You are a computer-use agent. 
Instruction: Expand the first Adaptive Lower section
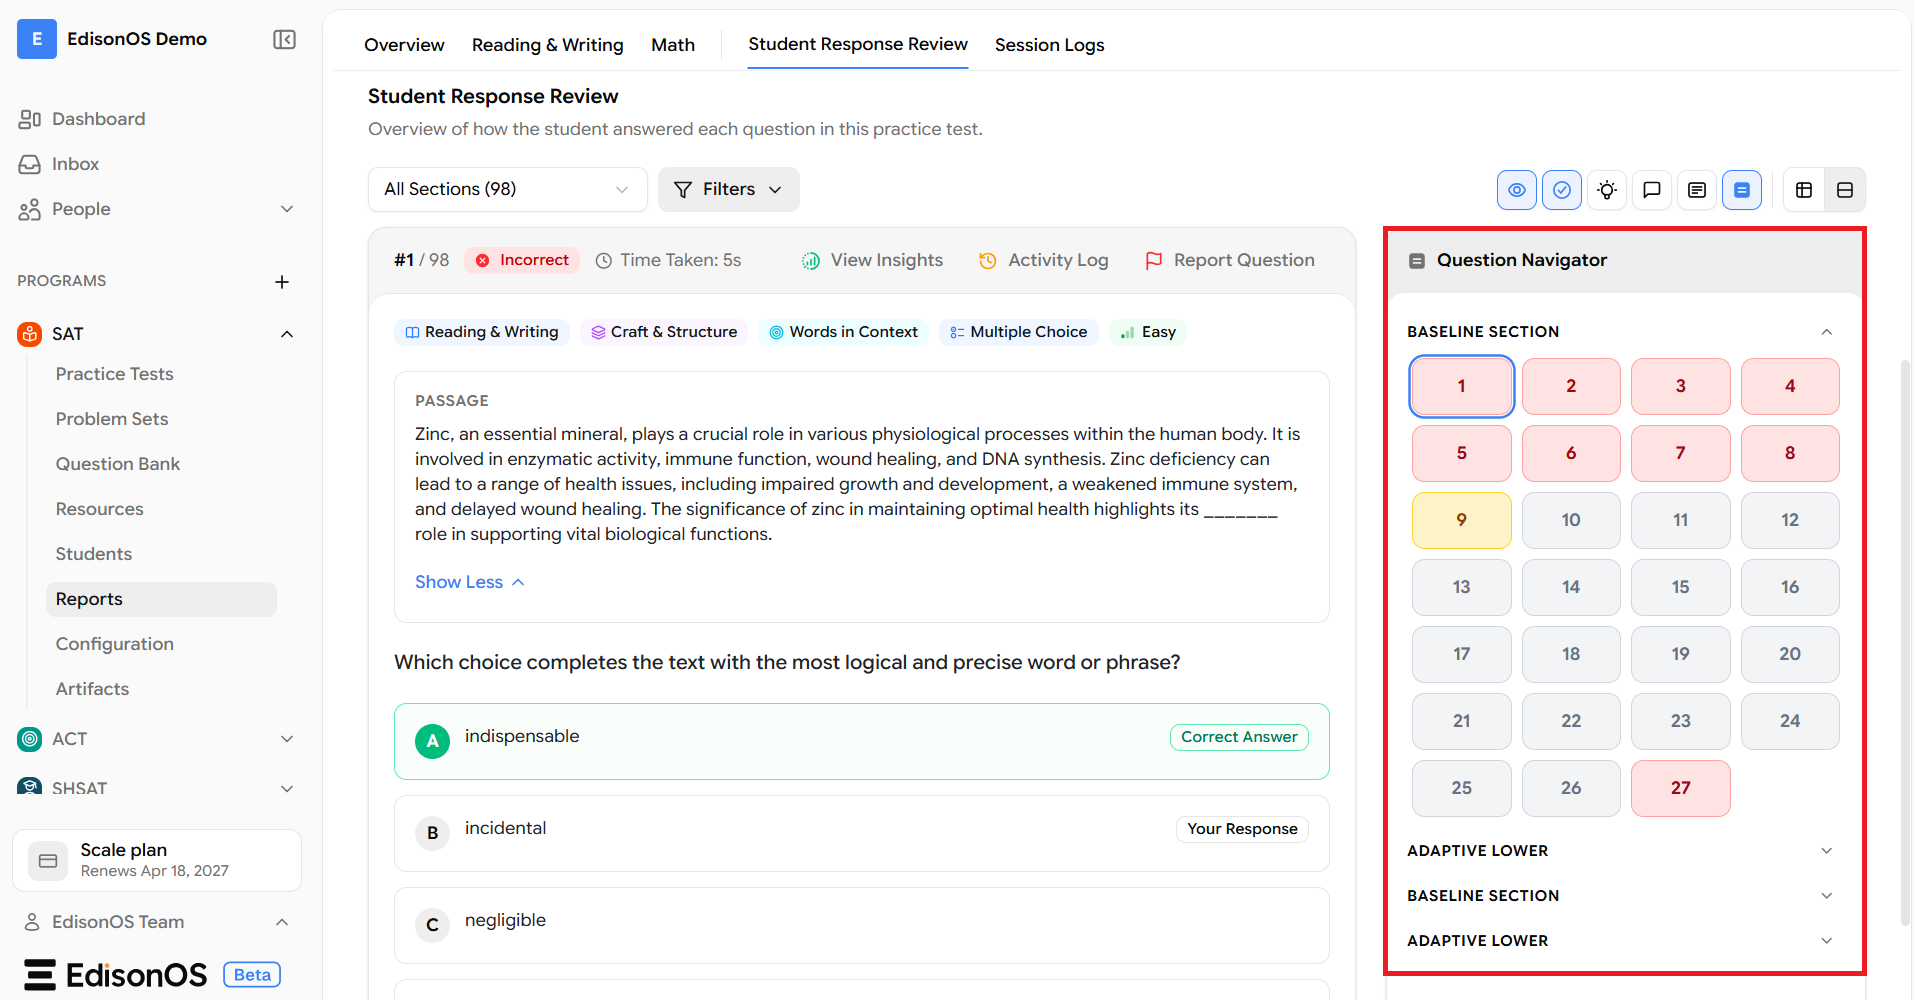click(x=1620, y=851)
